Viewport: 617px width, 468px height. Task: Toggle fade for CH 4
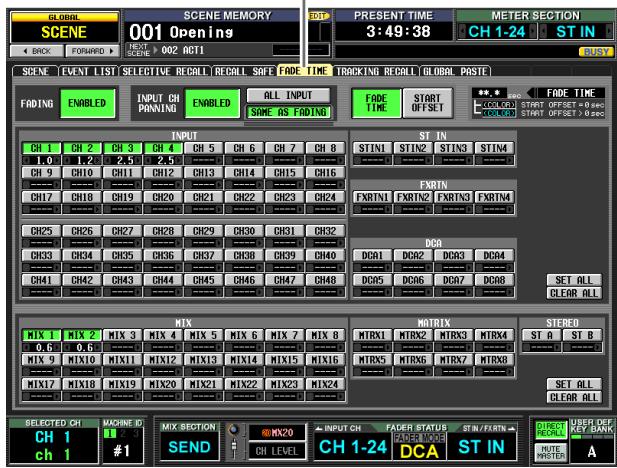pyautogui.click(x=163, y=148)
